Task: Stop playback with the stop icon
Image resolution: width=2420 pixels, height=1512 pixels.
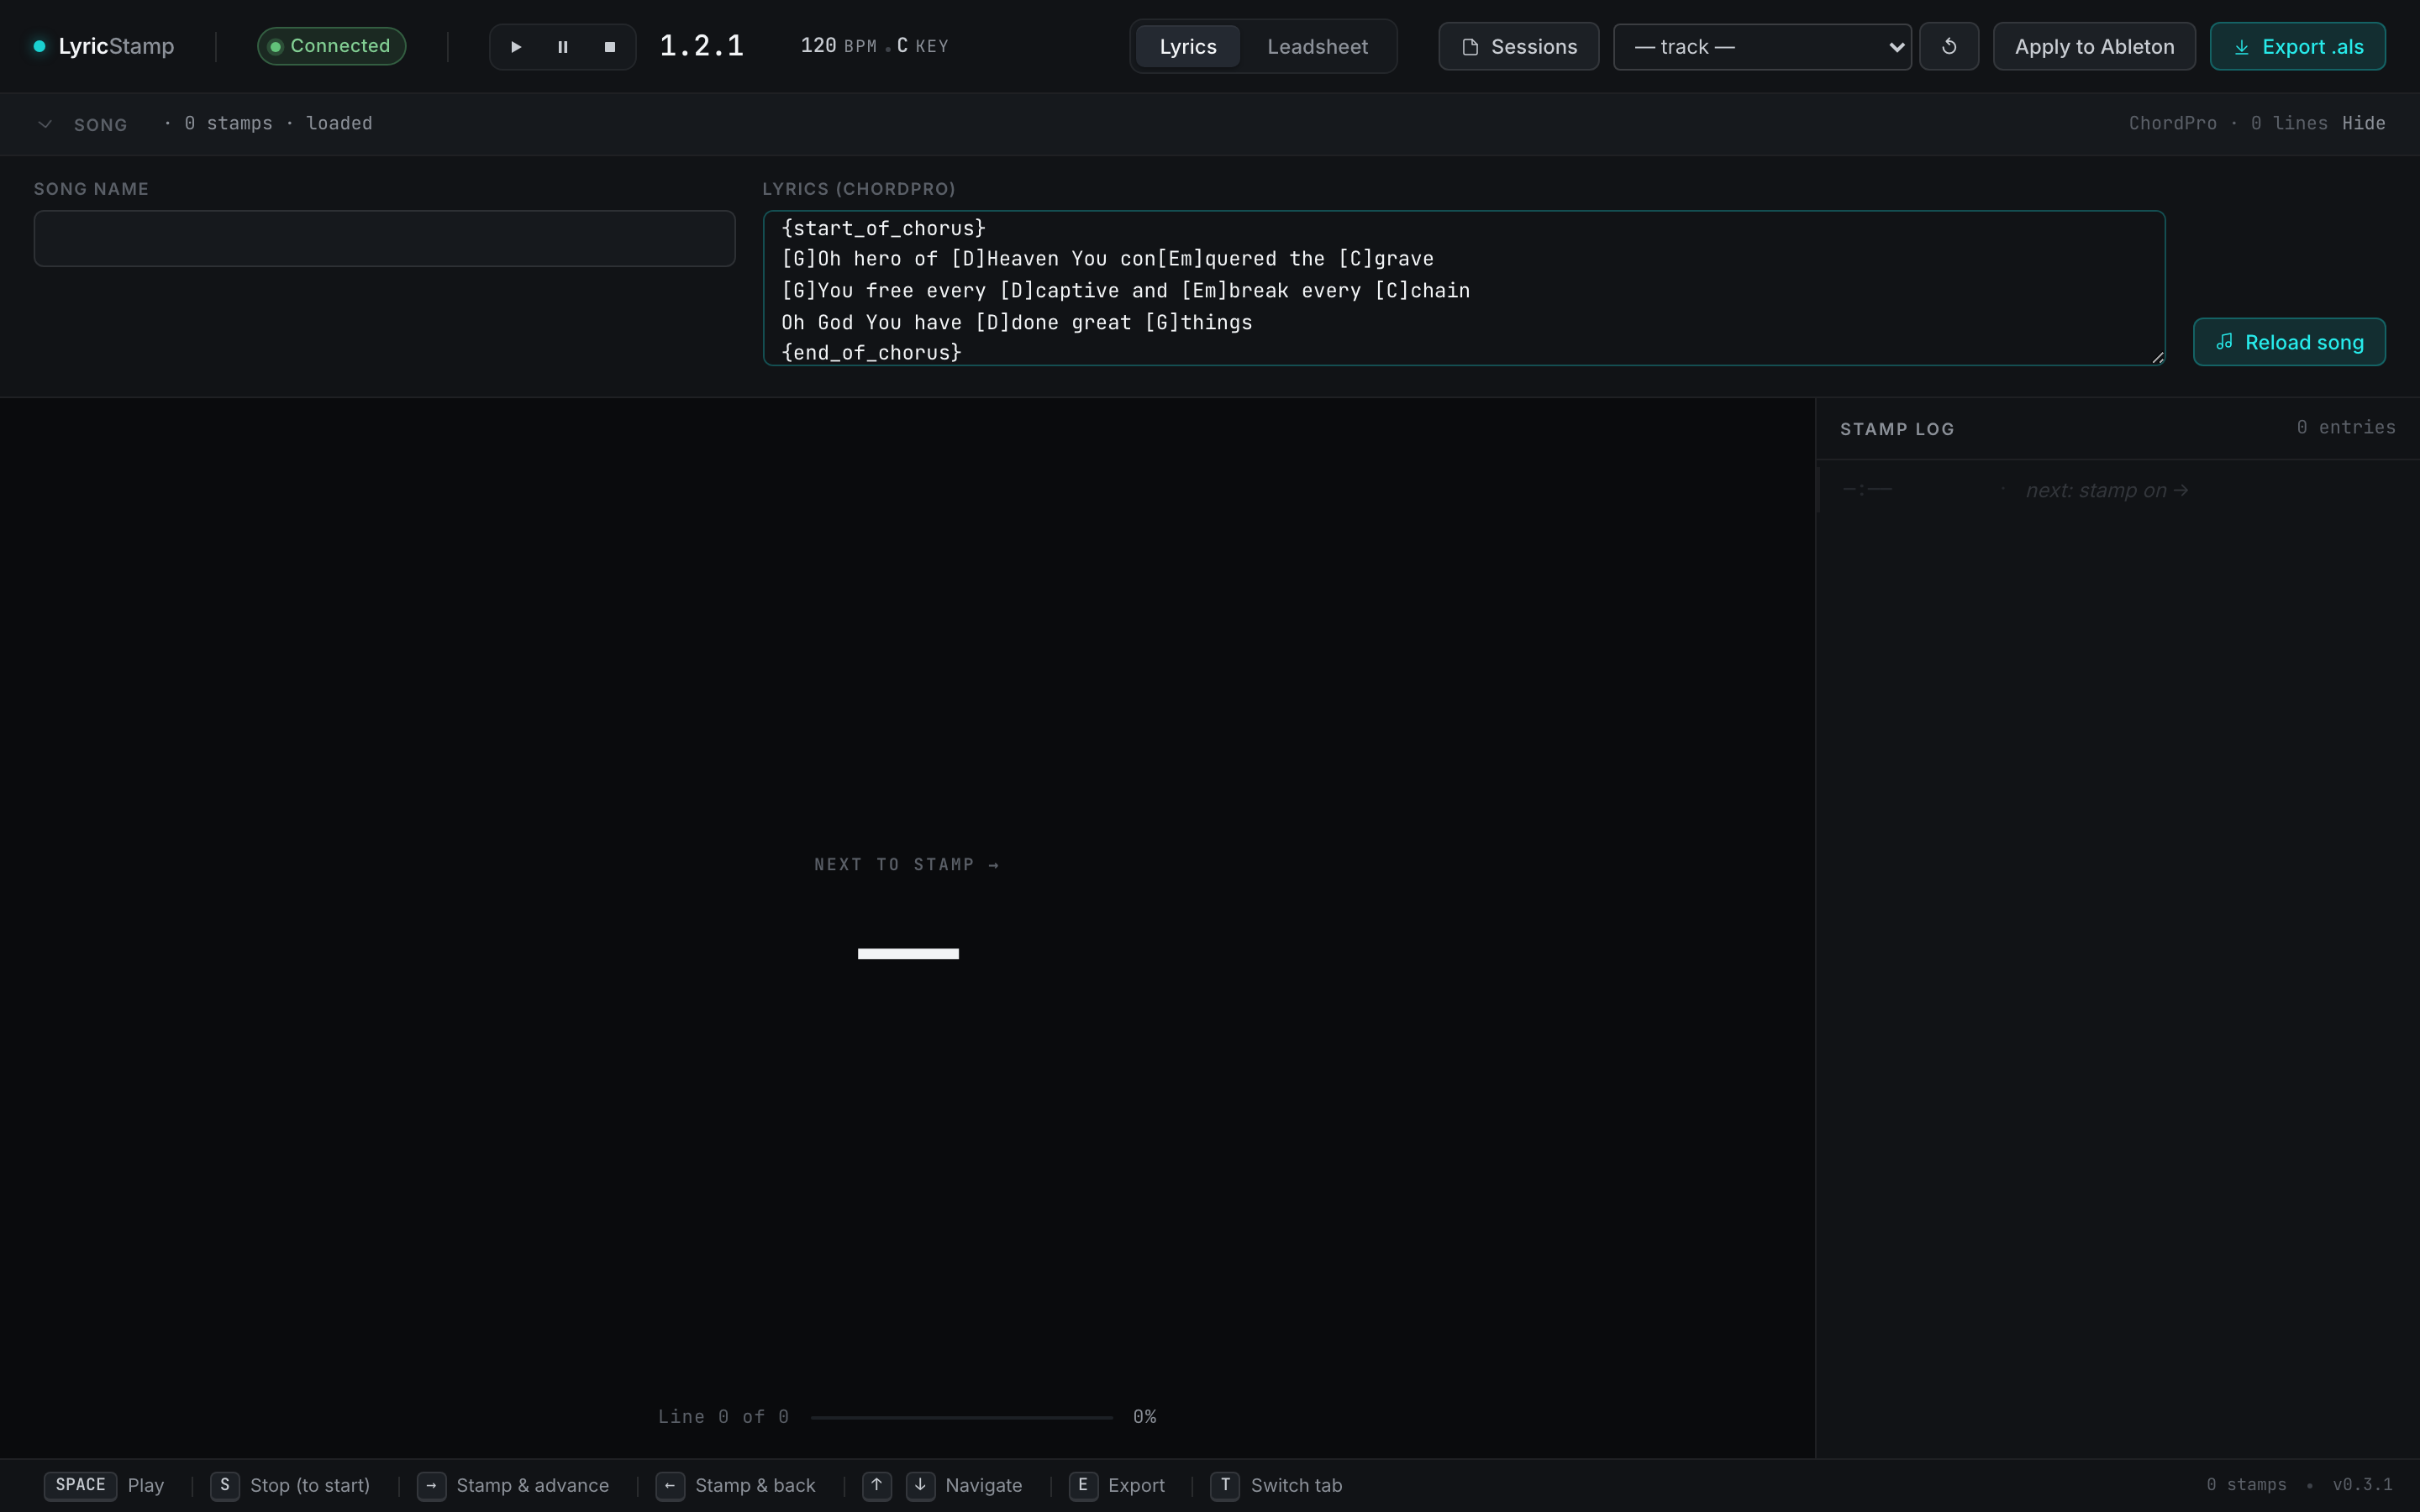Action: 610,47
